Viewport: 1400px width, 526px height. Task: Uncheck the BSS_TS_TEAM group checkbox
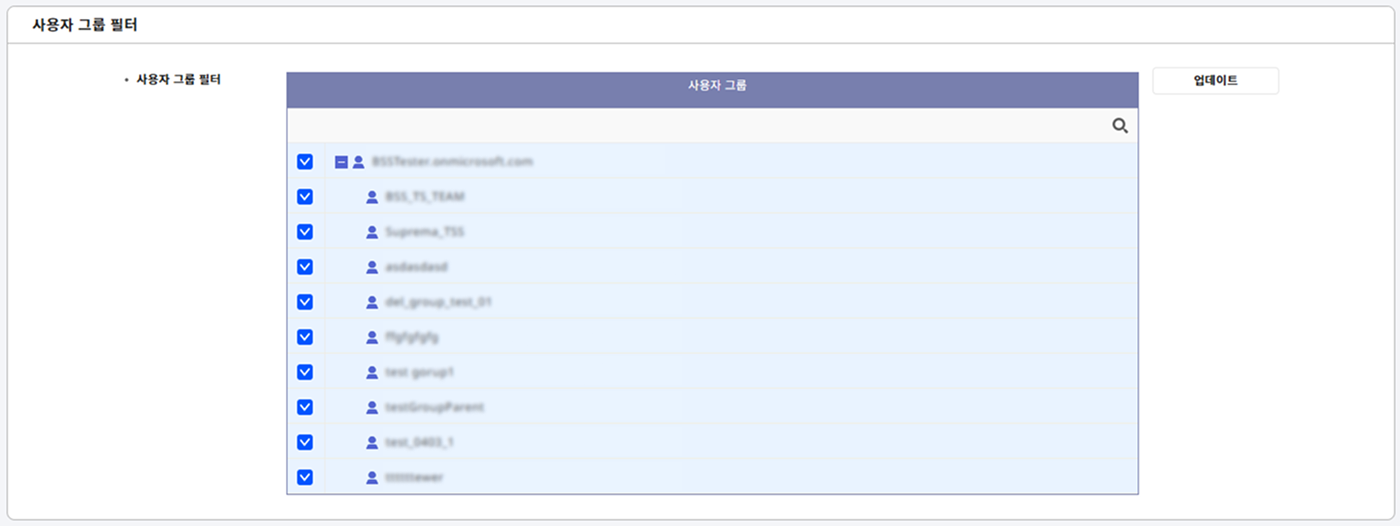(305, 197)
